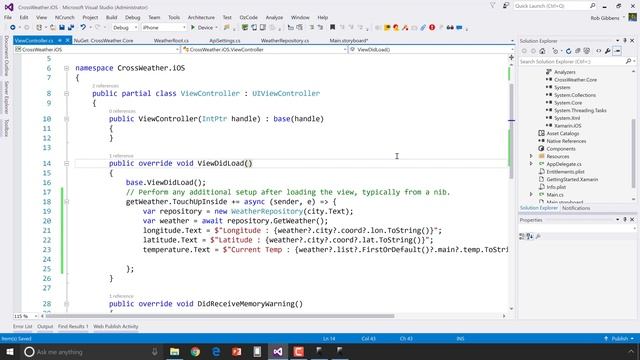The image size is (640, 360).
Task: Open the CrossWeather.iOS project navigation dropdown
Action: tap(97, 49)
